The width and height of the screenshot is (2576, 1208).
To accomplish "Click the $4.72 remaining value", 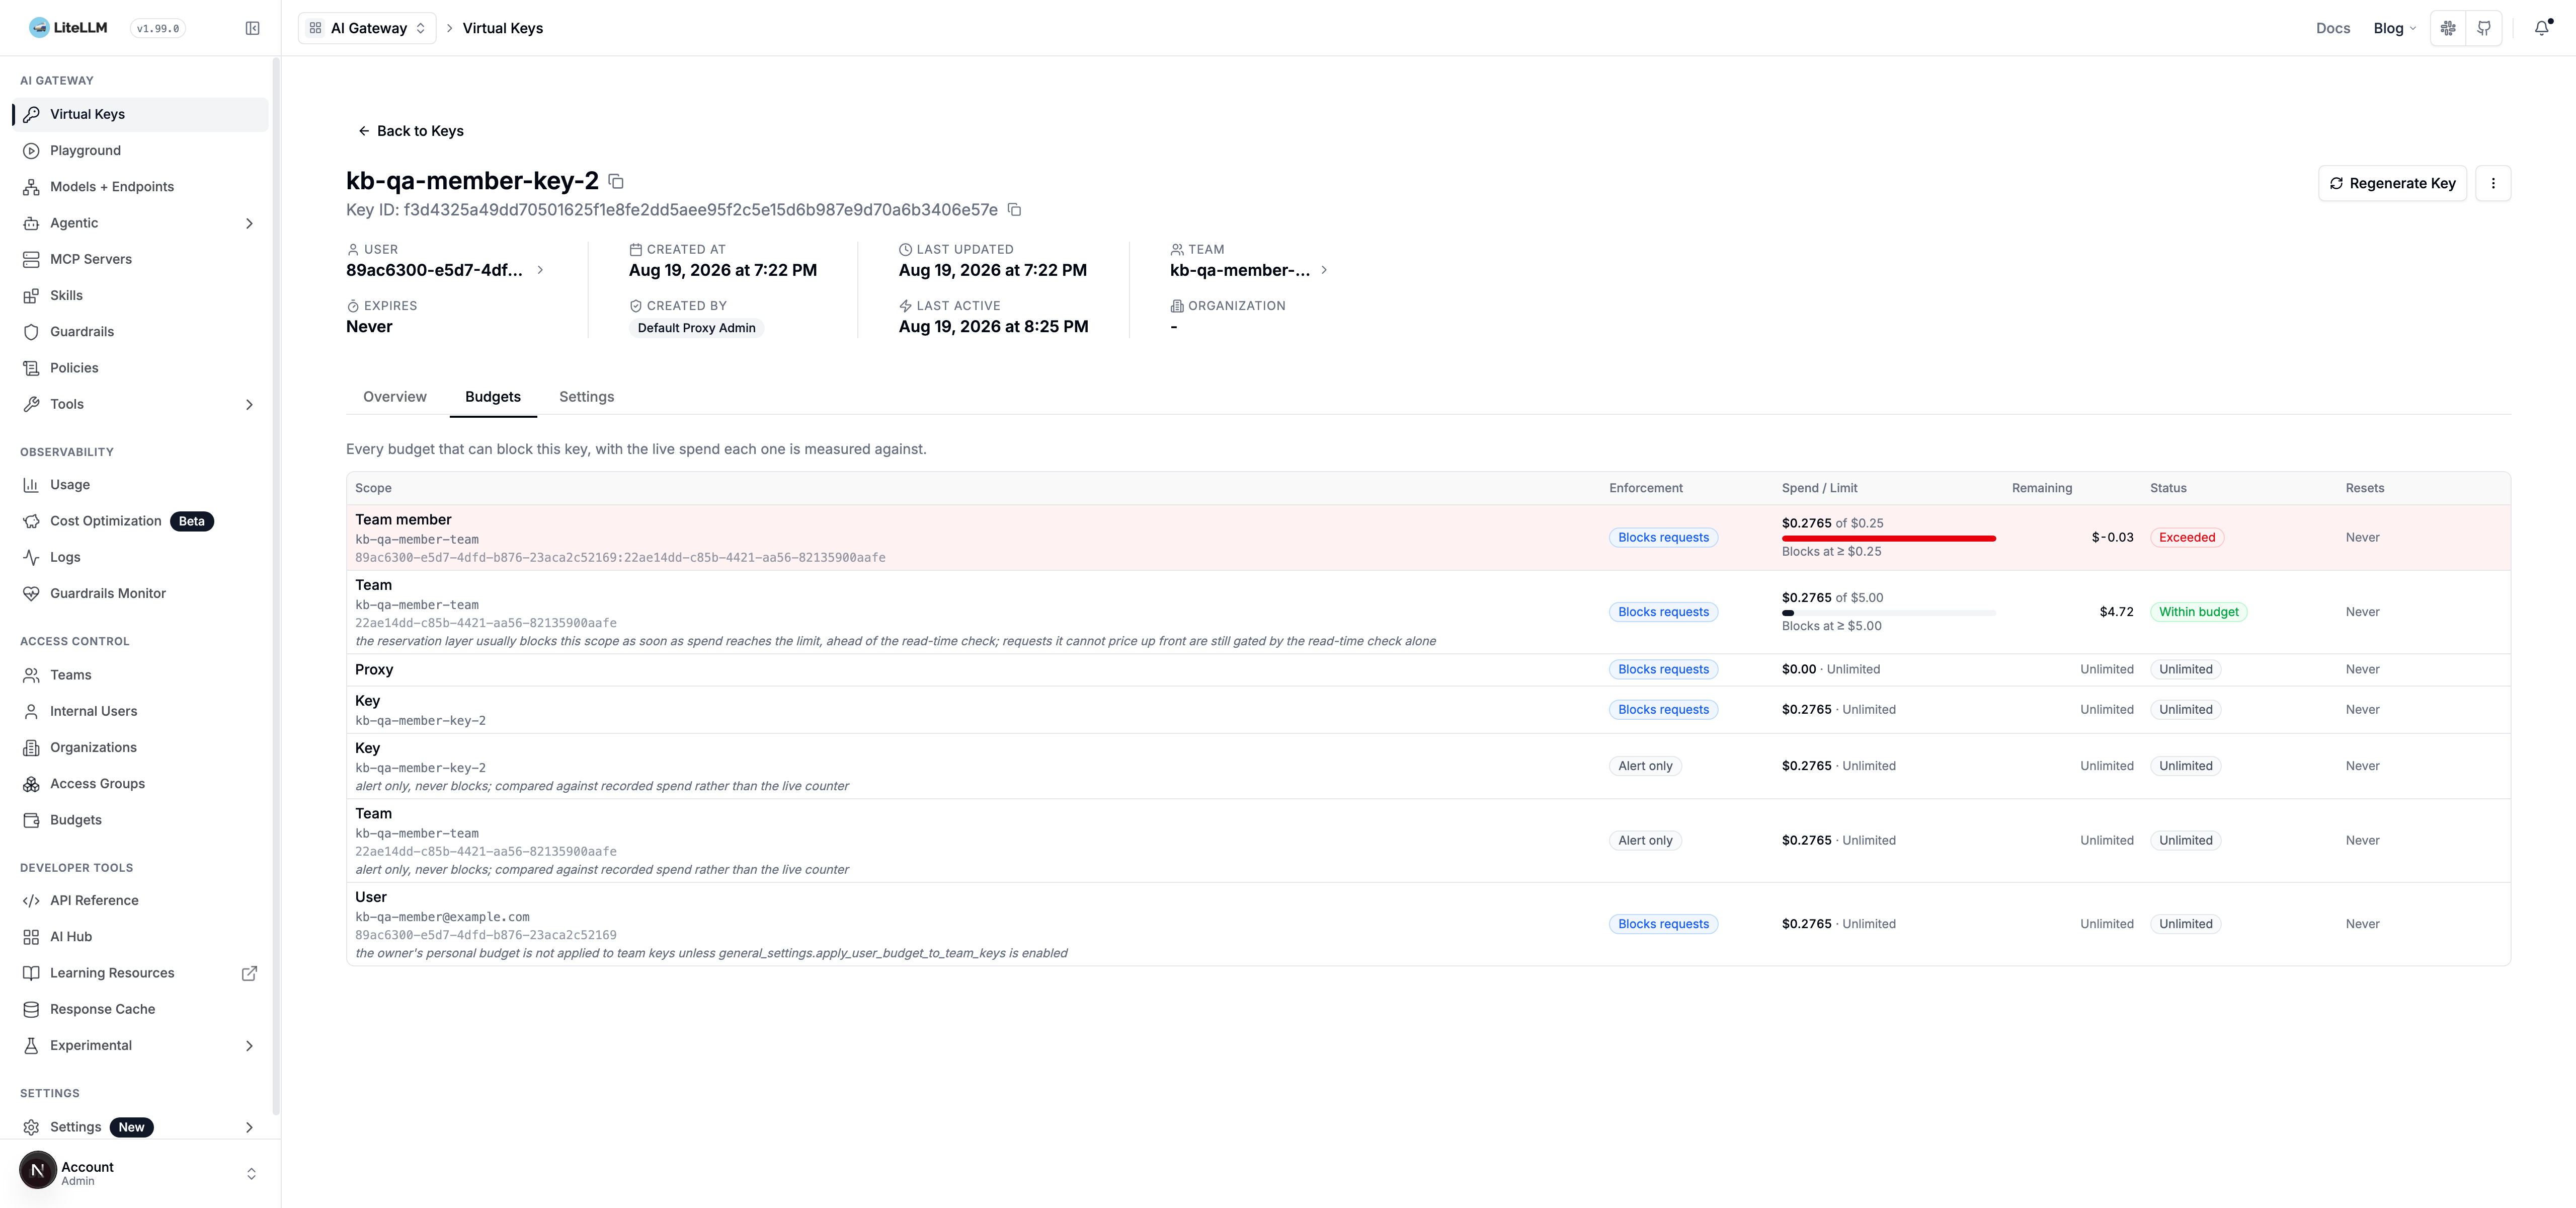I will (2117, 612).
